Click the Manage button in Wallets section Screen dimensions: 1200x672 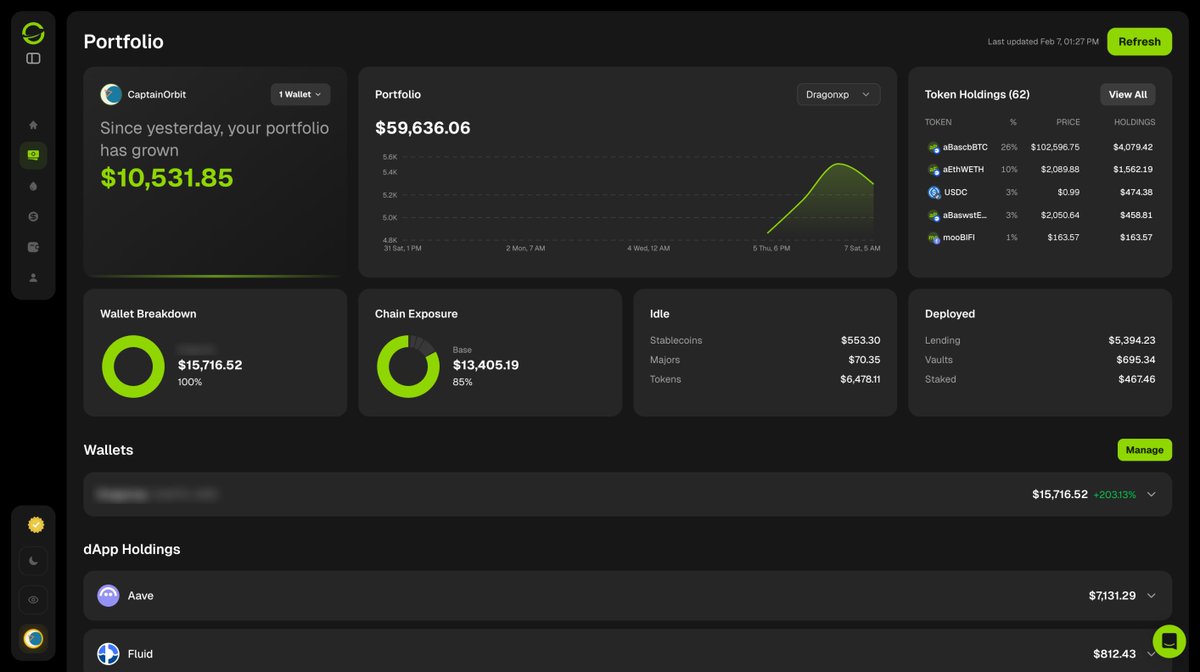click(x=1144, y=450)
